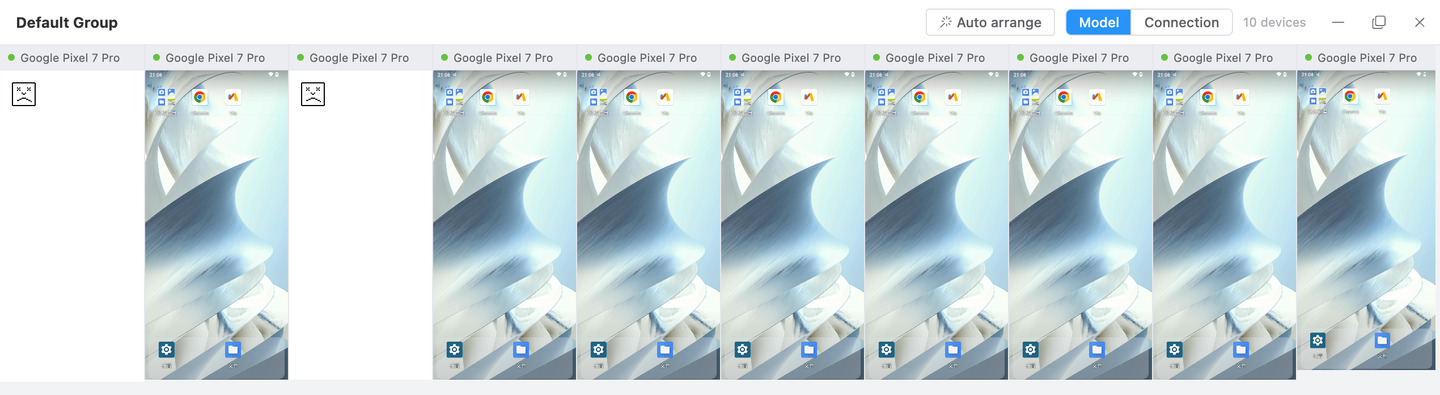This screenshot has width=1440, height=395.
Task: Click the Auto arrange button
Action: tap(990, 22)
